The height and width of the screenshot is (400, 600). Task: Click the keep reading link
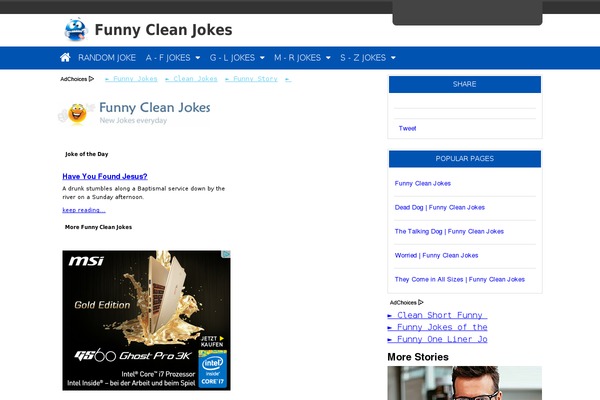[x=84, y=210]
